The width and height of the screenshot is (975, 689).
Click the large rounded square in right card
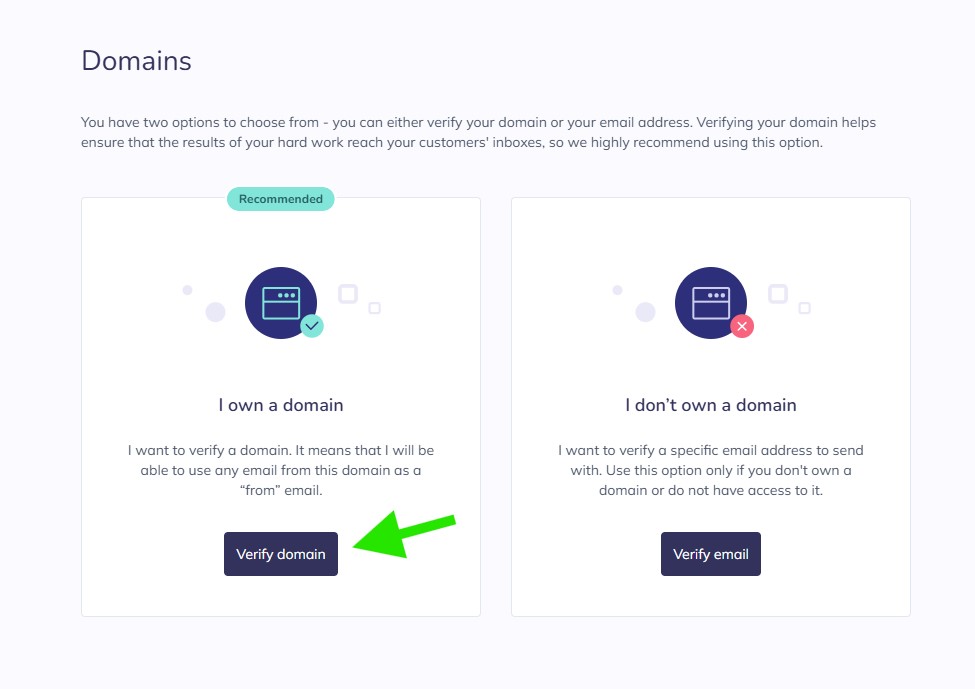click(x=778, y=293)
